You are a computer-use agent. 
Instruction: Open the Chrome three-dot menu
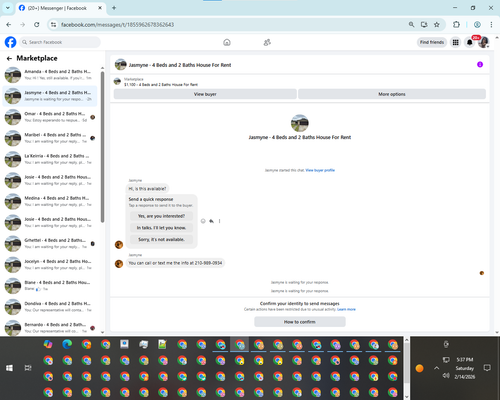(x=491, y=25)
